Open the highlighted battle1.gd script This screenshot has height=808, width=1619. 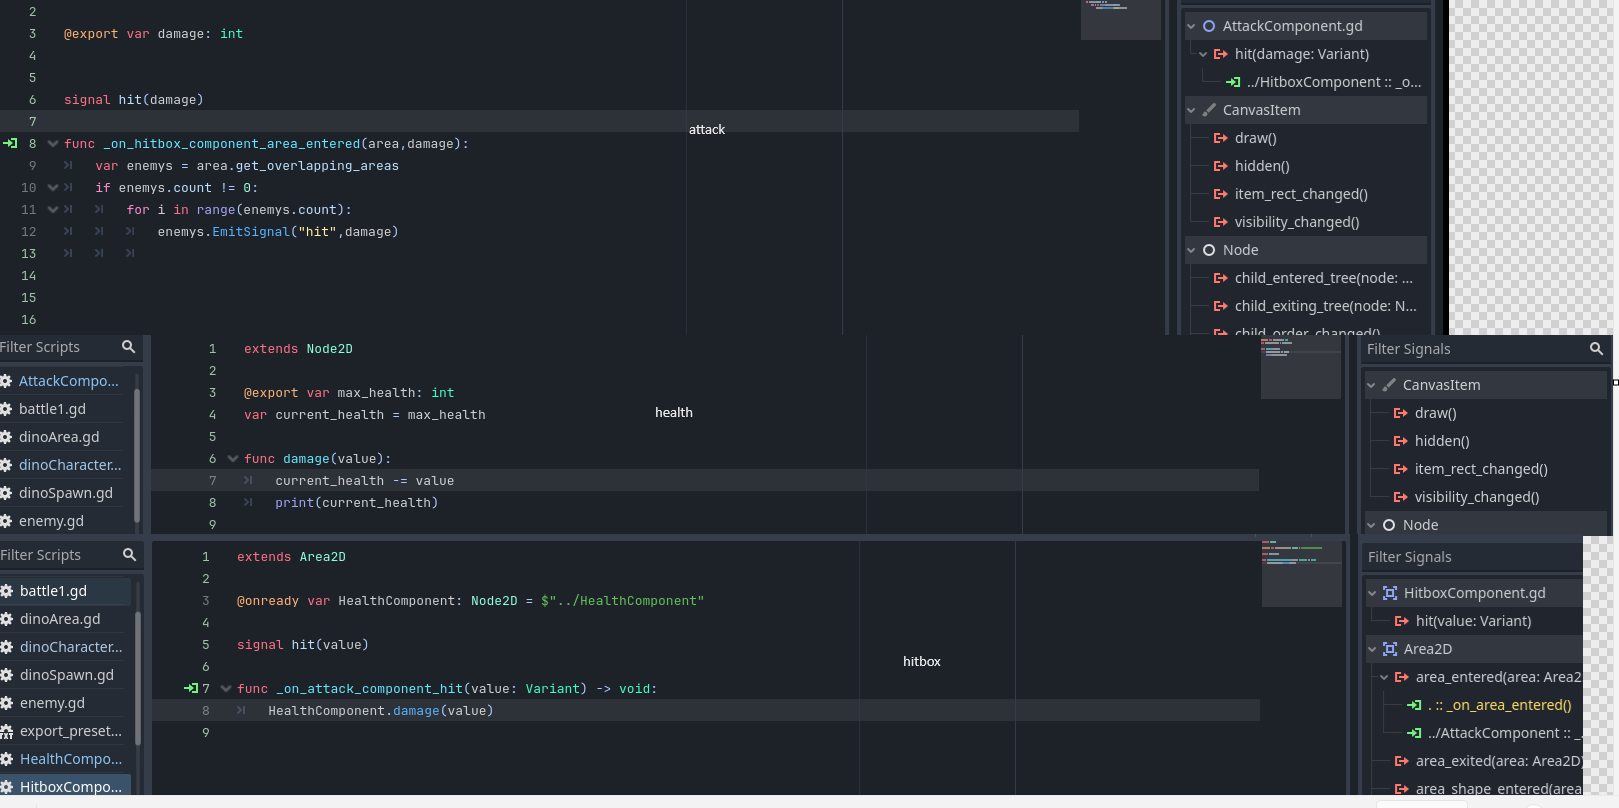(65, 591)
